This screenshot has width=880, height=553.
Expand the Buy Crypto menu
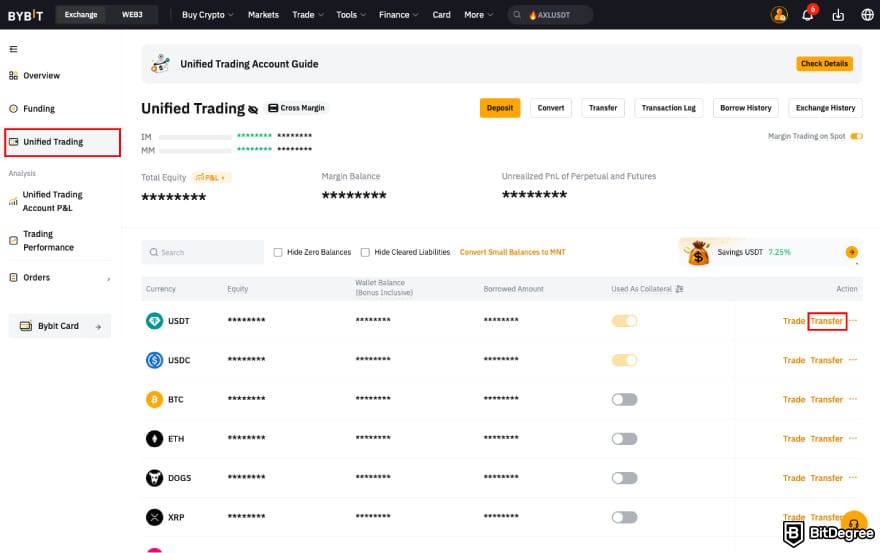coord(207,15)
